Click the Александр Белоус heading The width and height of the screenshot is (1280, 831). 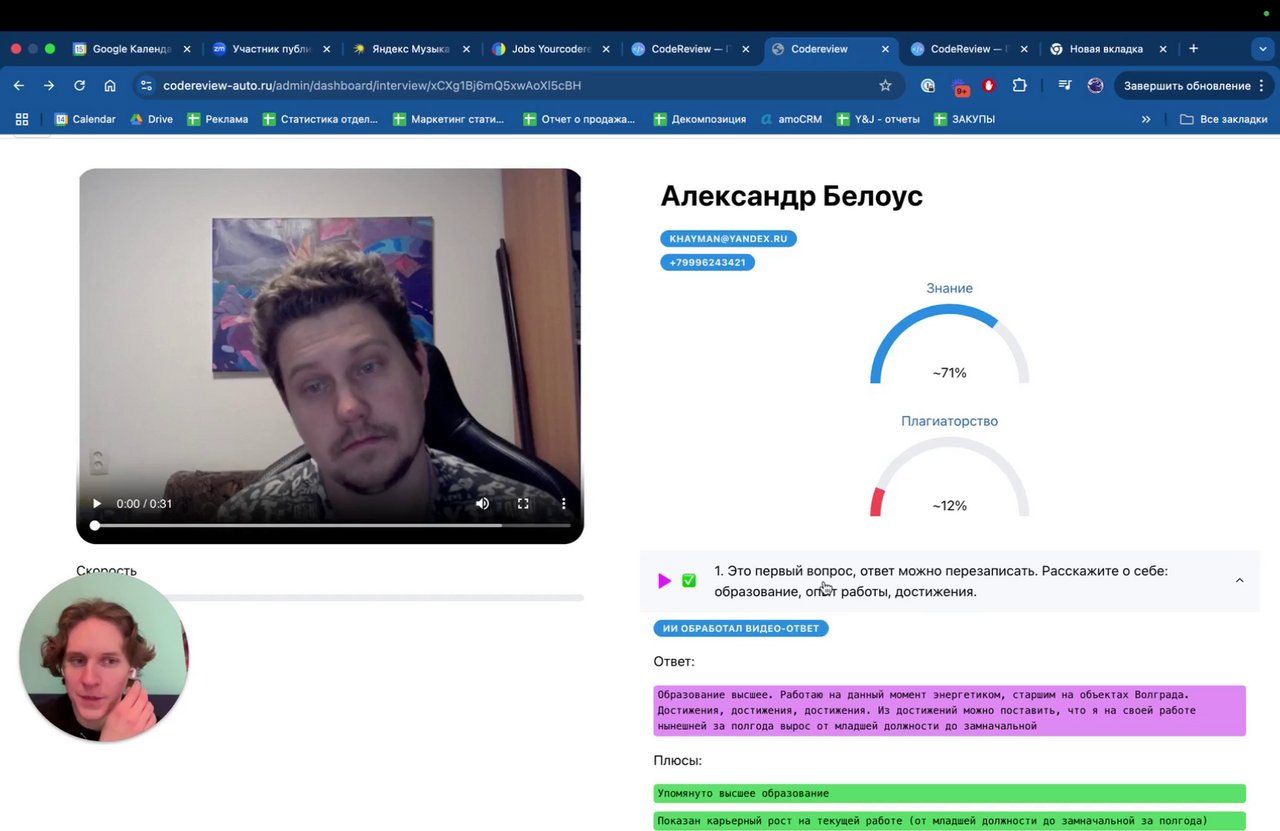click(791, 196)
